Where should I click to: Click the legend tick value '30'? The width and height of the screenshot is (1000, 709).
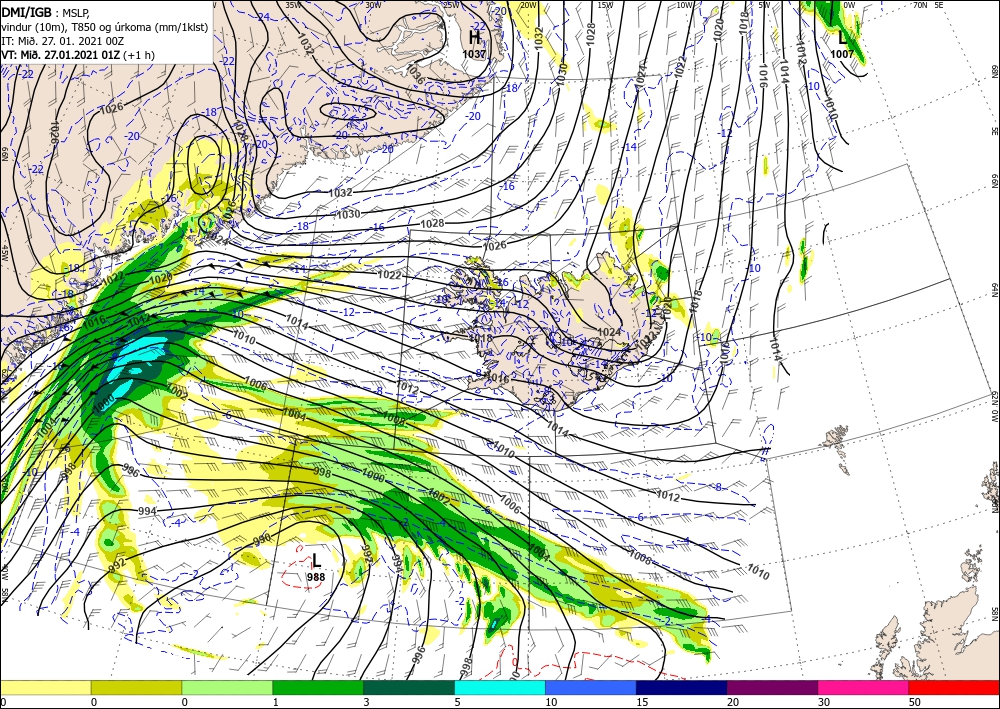[x=824, y=702]
